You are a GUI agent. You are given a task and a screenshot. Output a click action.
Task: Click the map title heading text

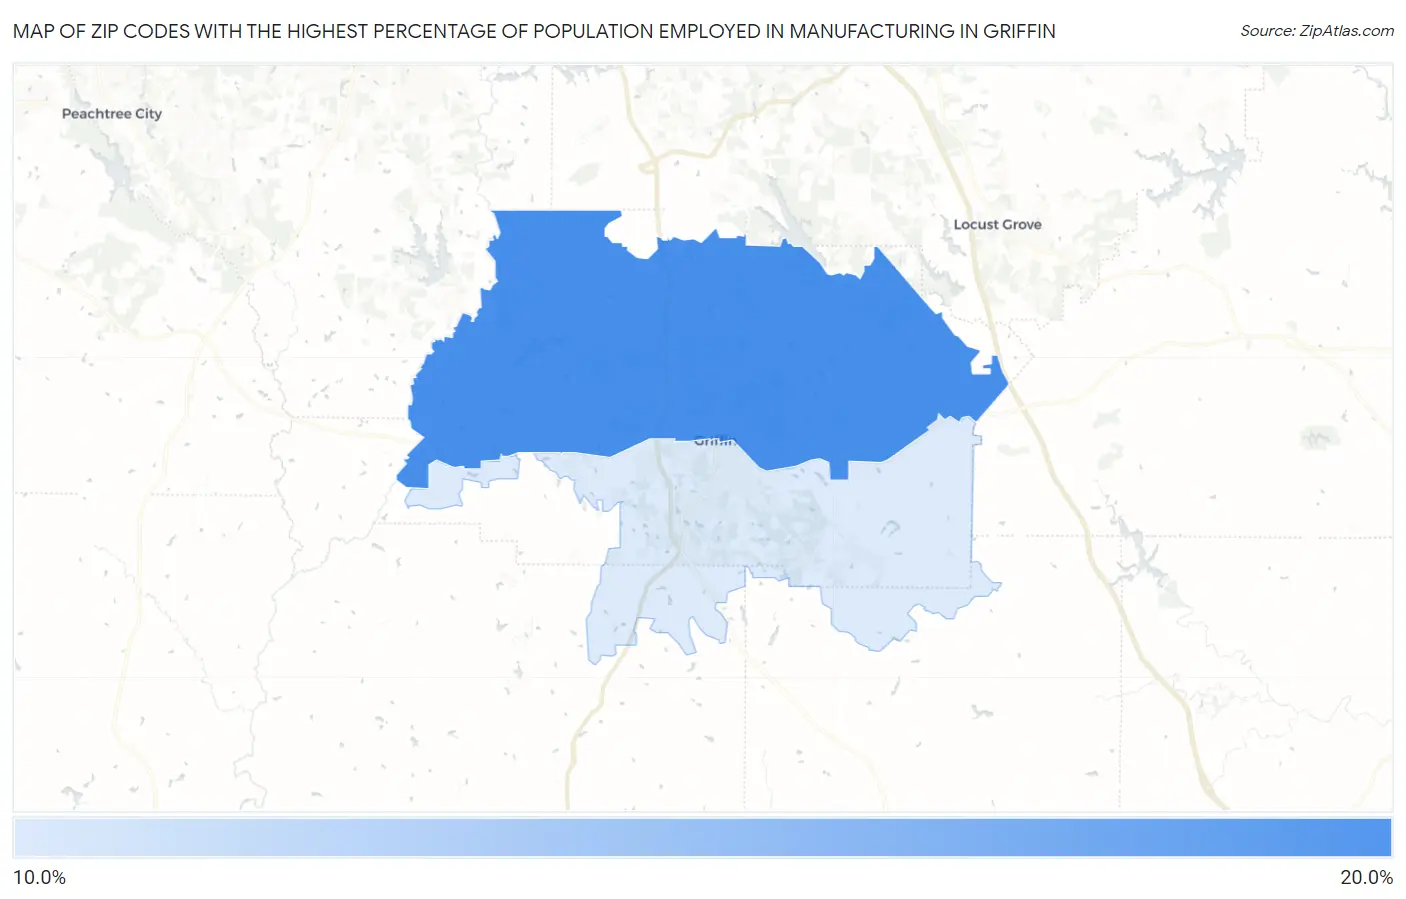click(x=534, y=31)
